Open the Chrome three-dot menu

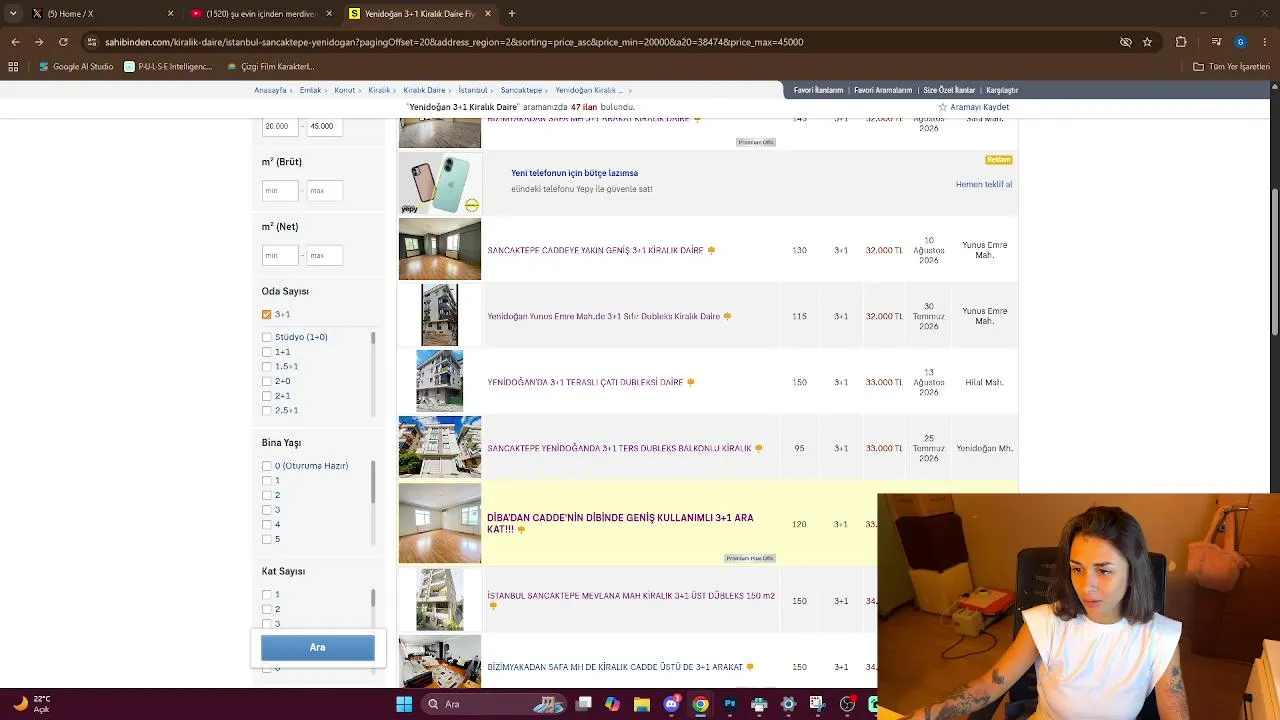tap(1265, 42)
